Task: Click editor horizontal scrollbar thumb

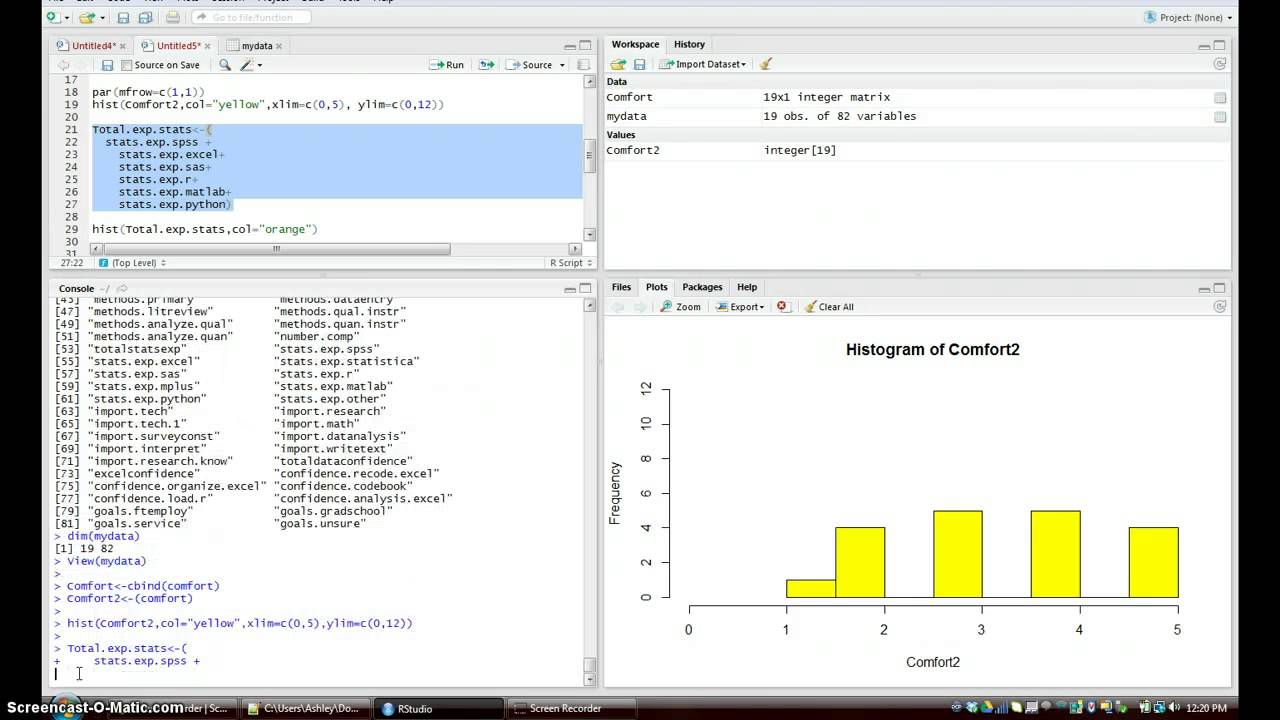Action: point(277,249)
